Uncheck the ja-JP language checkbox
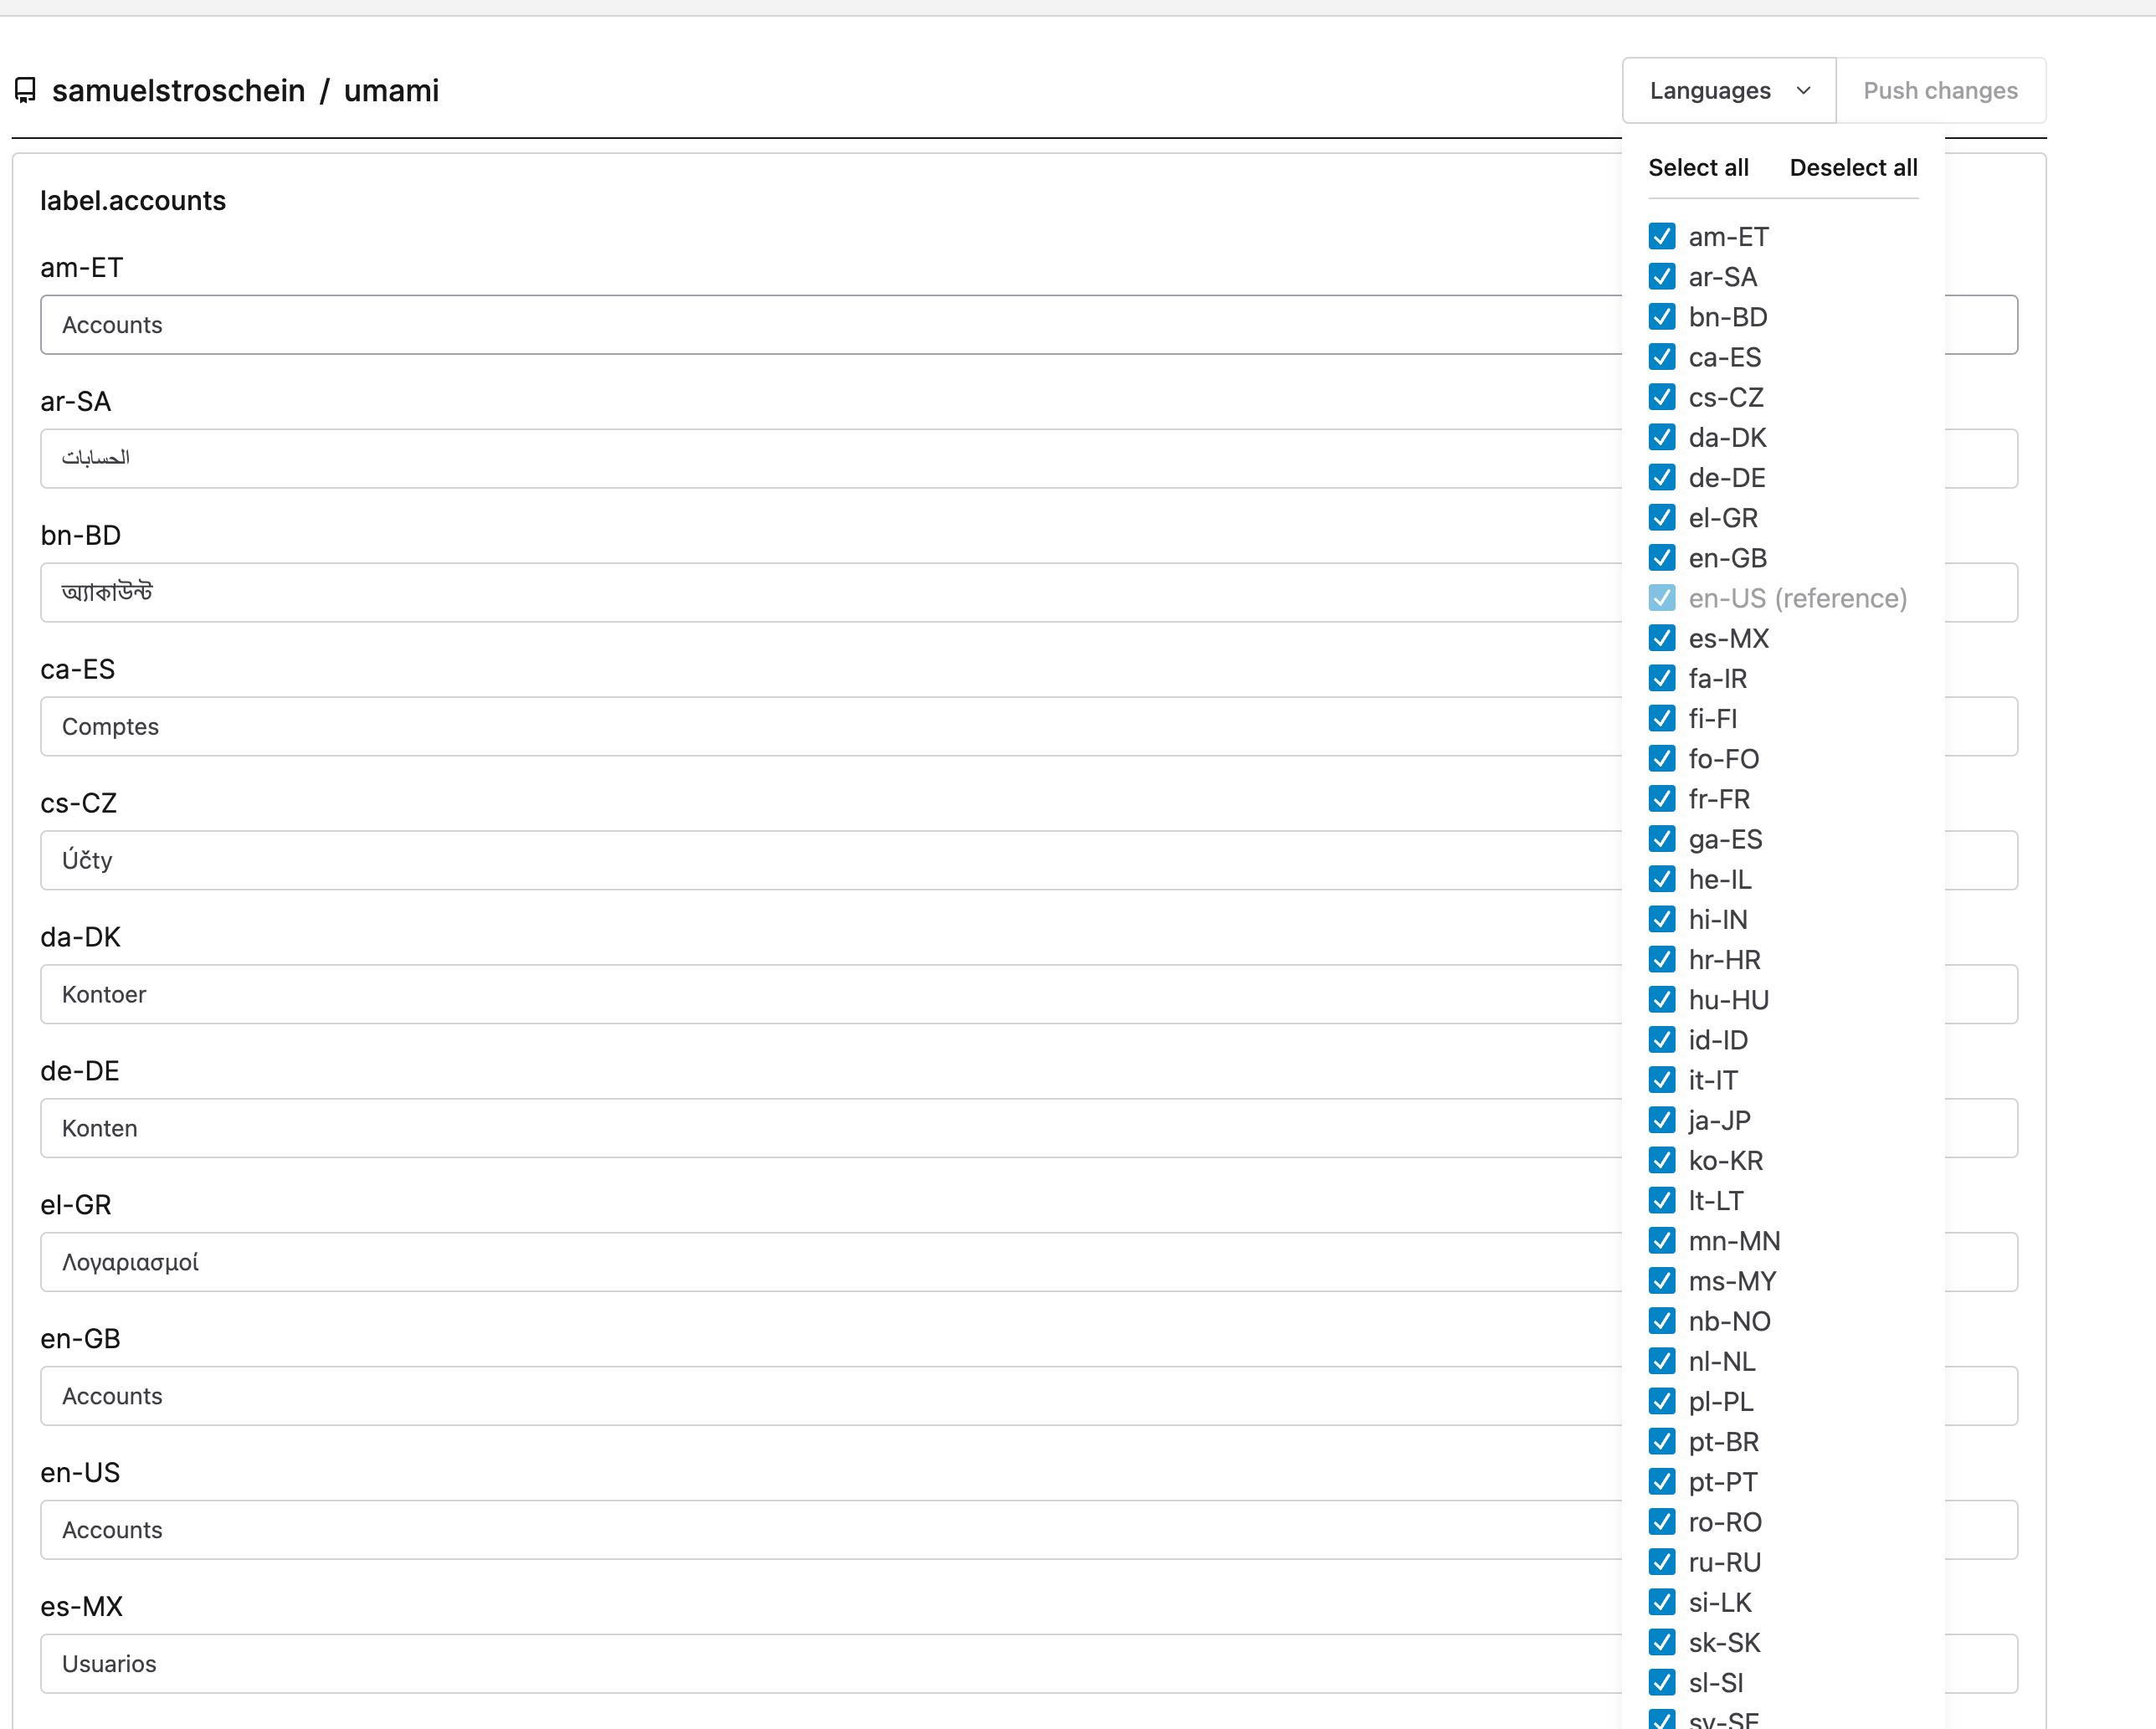The height and width of the screenshot is (1729, 2156). click(x=1662, y=1120)
